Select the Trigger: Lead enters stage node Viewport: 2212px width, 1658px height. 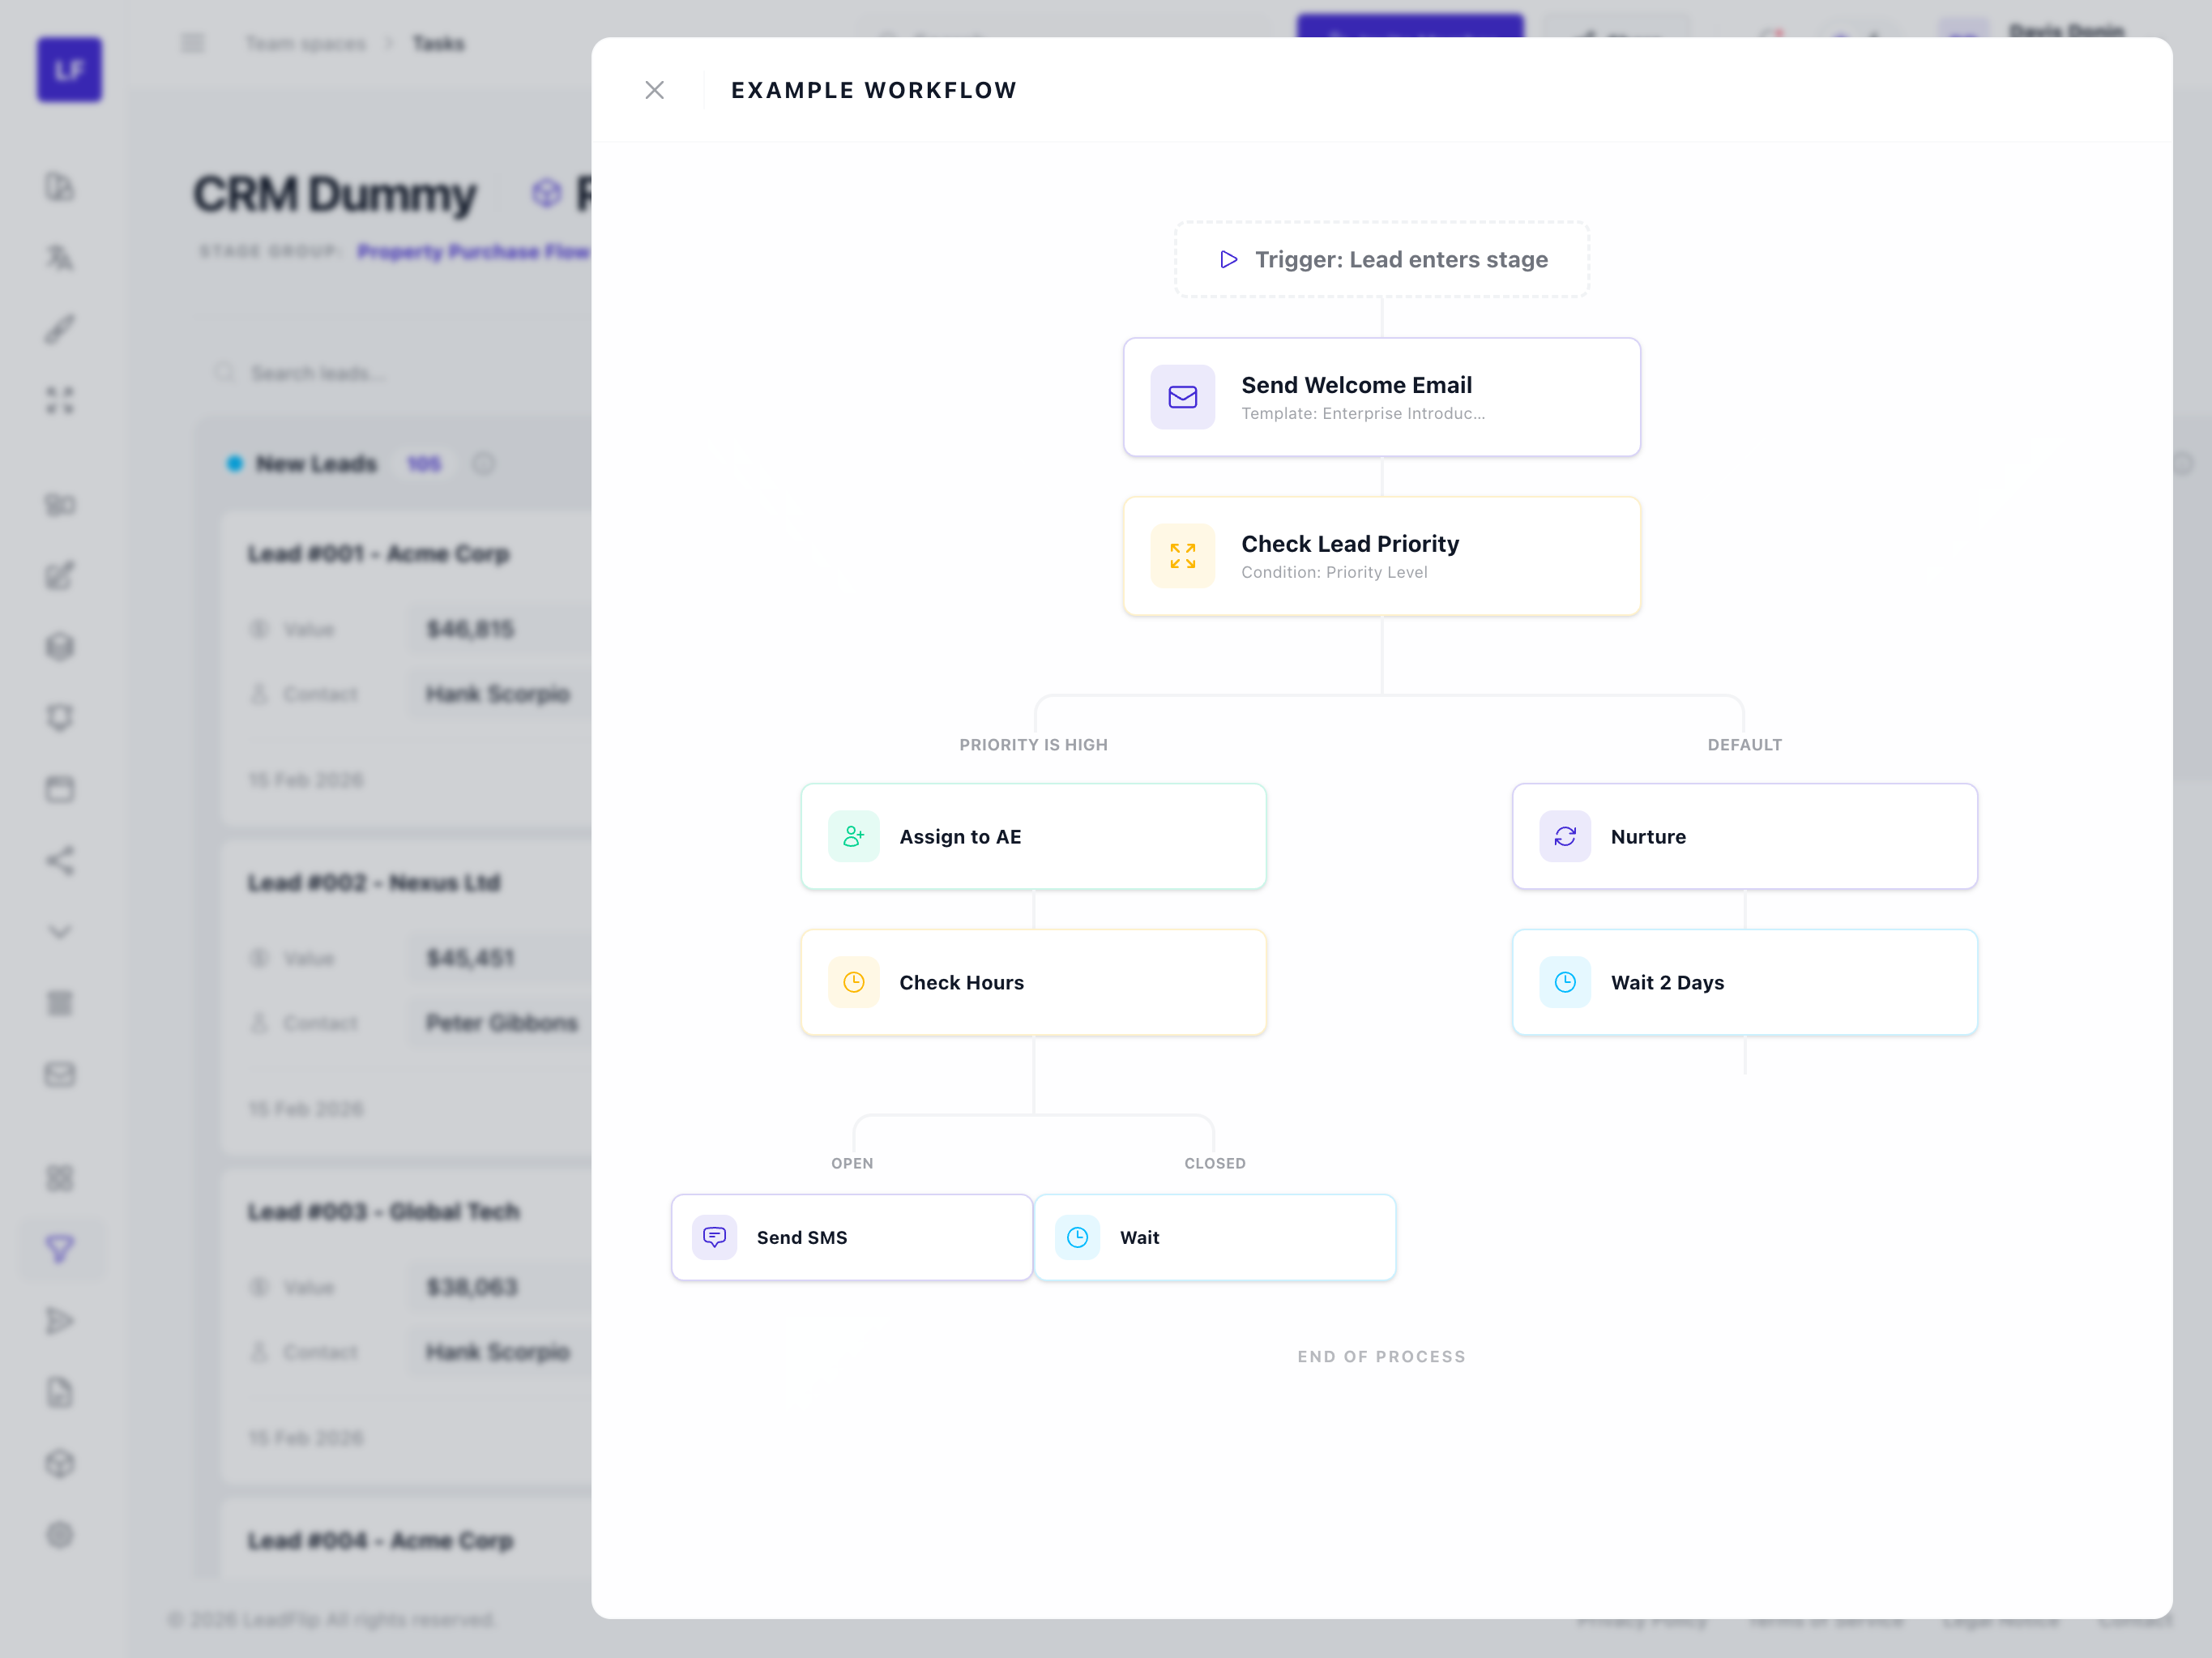pyautogui.click(x=1382, y=259)
